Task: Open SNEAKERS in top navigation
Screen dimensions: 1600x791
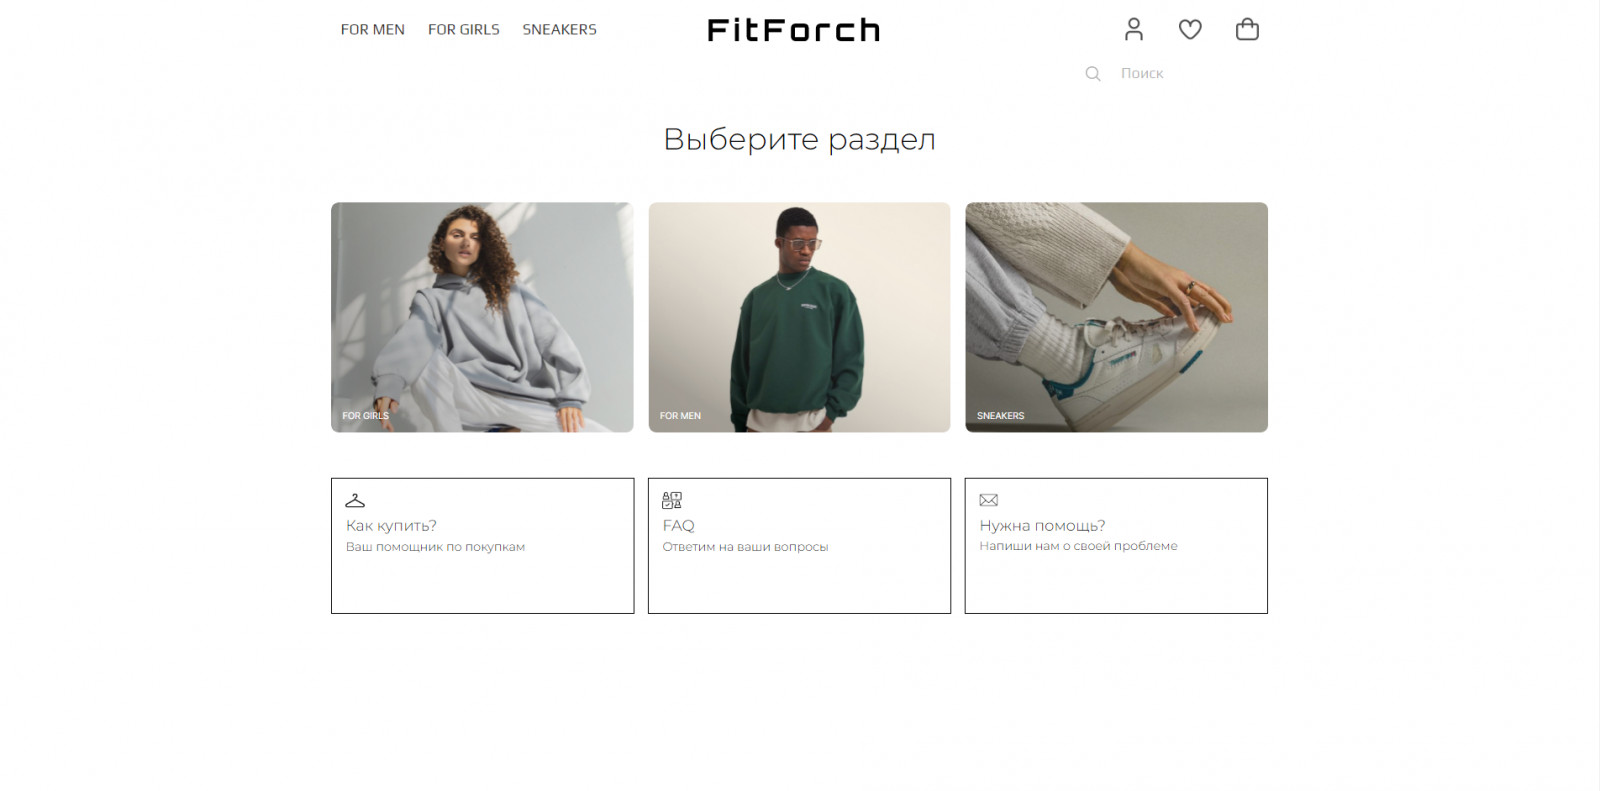Action: pyautogui.click(x=559, y=30)
